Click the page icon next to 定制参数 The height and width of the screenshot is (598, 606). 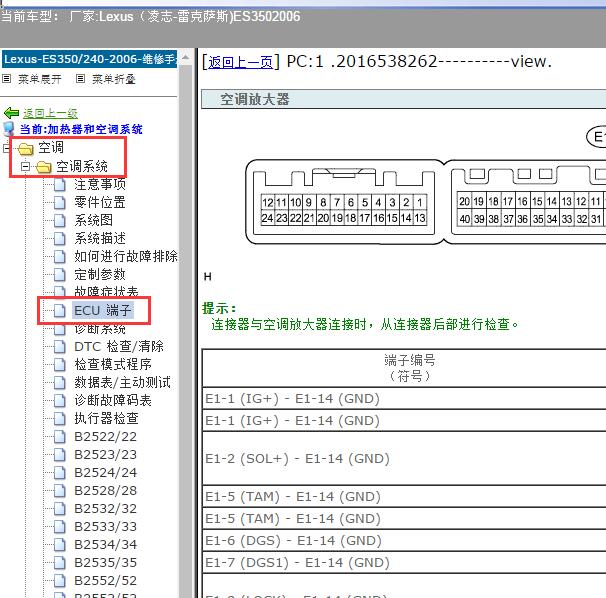pyautogui.click(x=60, y=274)
